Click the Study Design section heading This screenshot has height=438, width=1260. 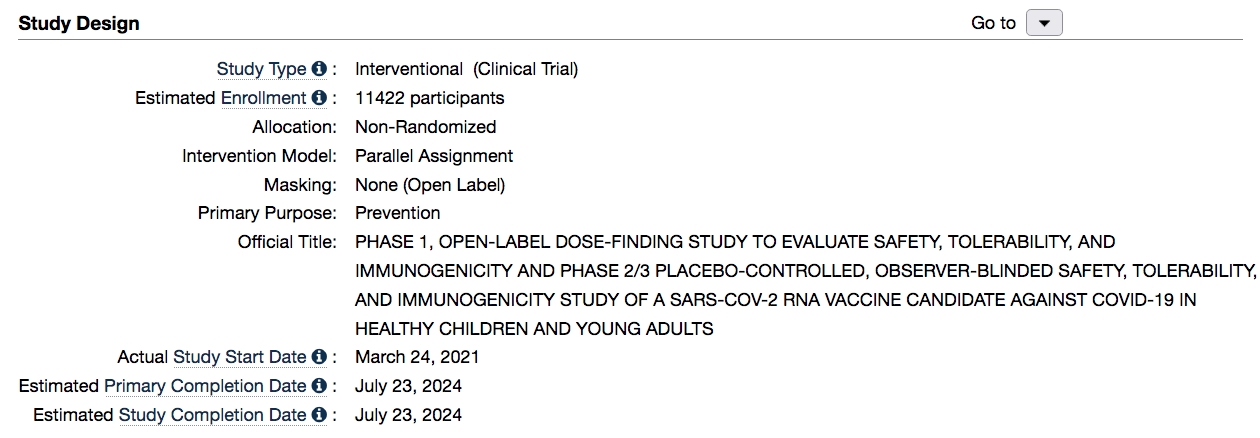pos(79,23)
